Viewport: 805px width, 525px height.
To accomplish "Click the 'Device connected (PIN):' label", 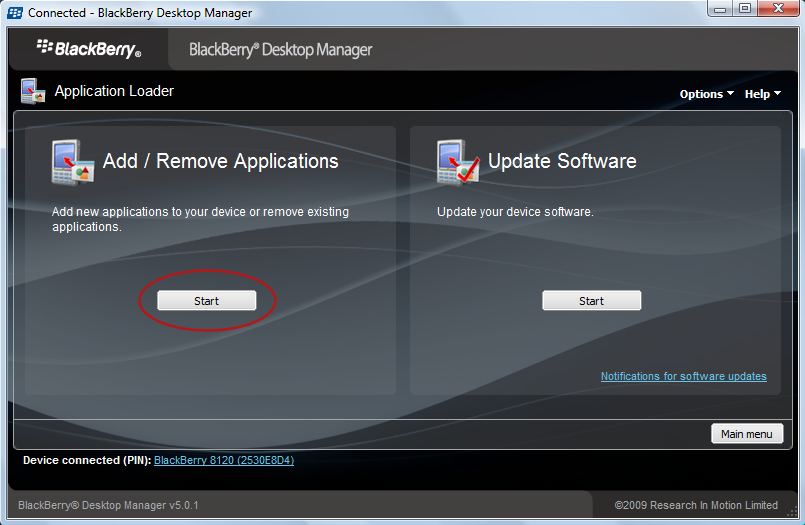I will pyautogui.click(x=87, y=460).
